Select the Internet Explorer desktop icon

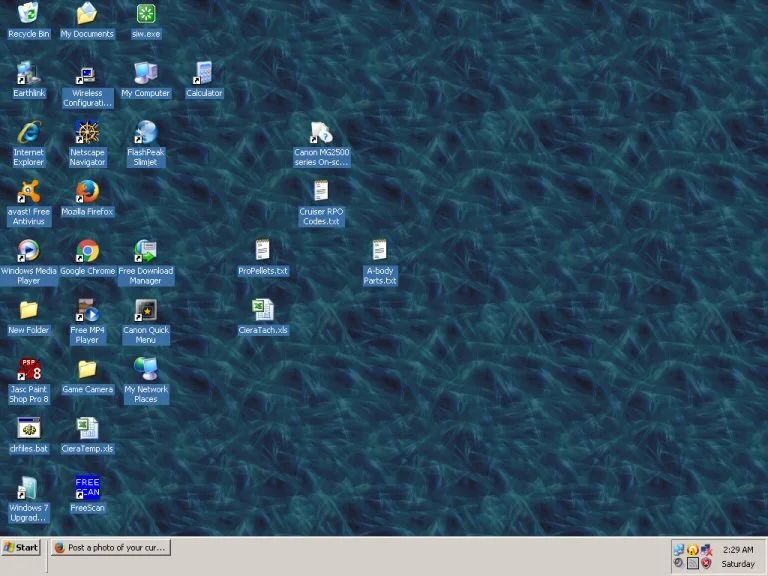pyautogui.click(x=28, y=132)
